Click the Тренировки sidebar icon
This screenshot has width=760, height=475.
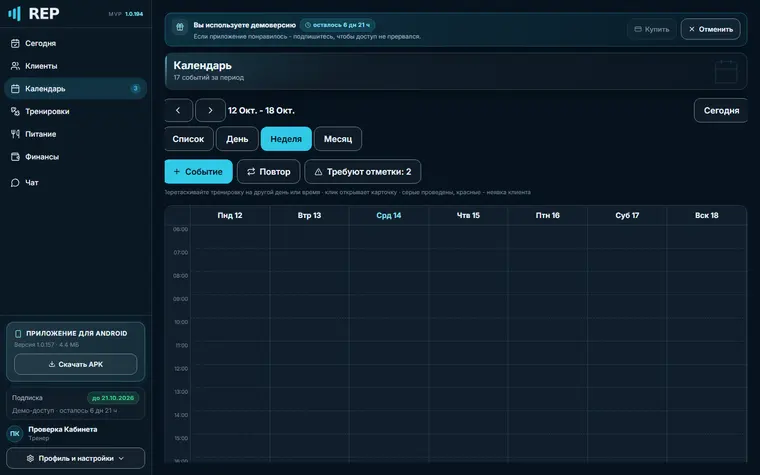tap(15, 111)
